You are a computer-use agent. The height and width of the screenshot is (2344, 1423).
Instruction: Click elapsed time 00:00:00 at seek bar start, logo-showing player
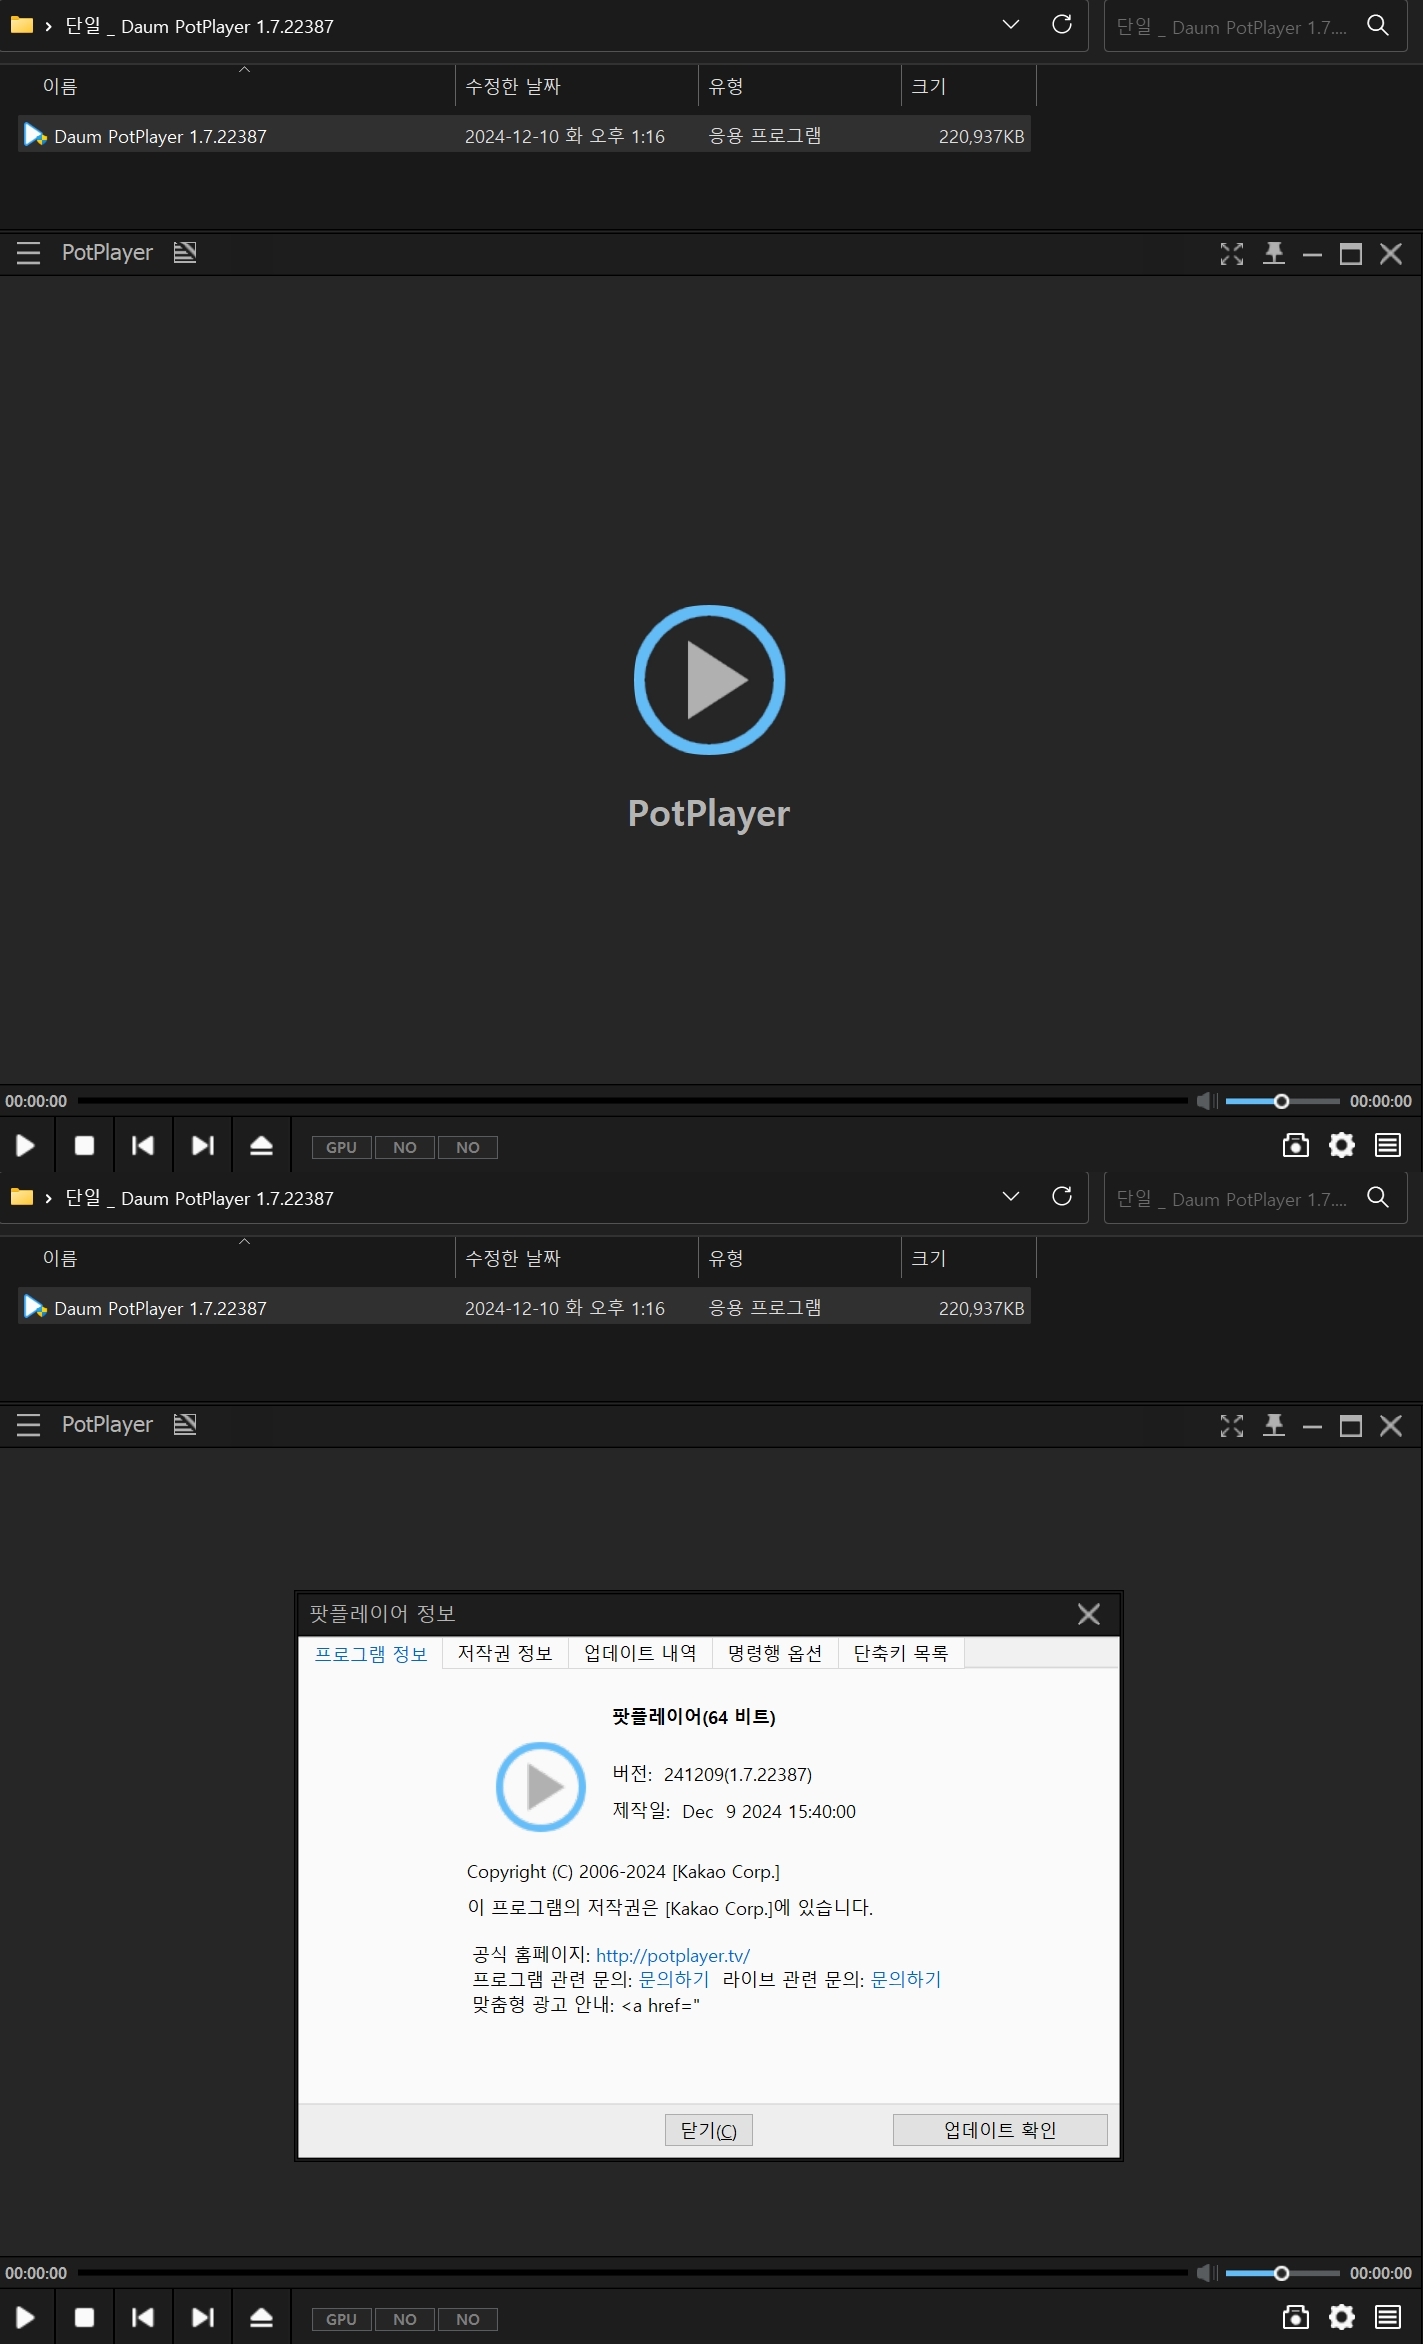[36, 1101]
